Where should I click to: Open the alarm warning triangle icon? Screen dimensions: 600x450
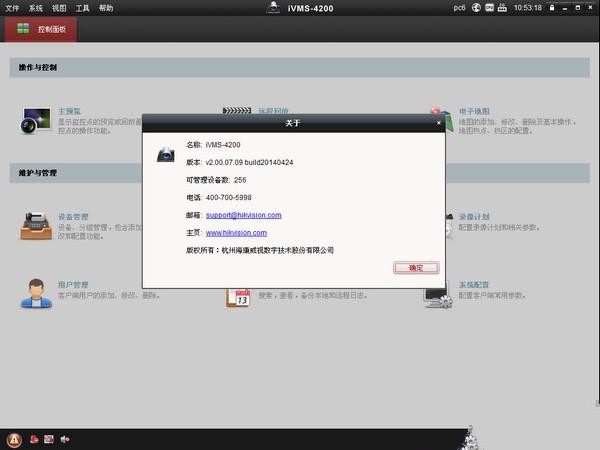[x=14, y=439]
